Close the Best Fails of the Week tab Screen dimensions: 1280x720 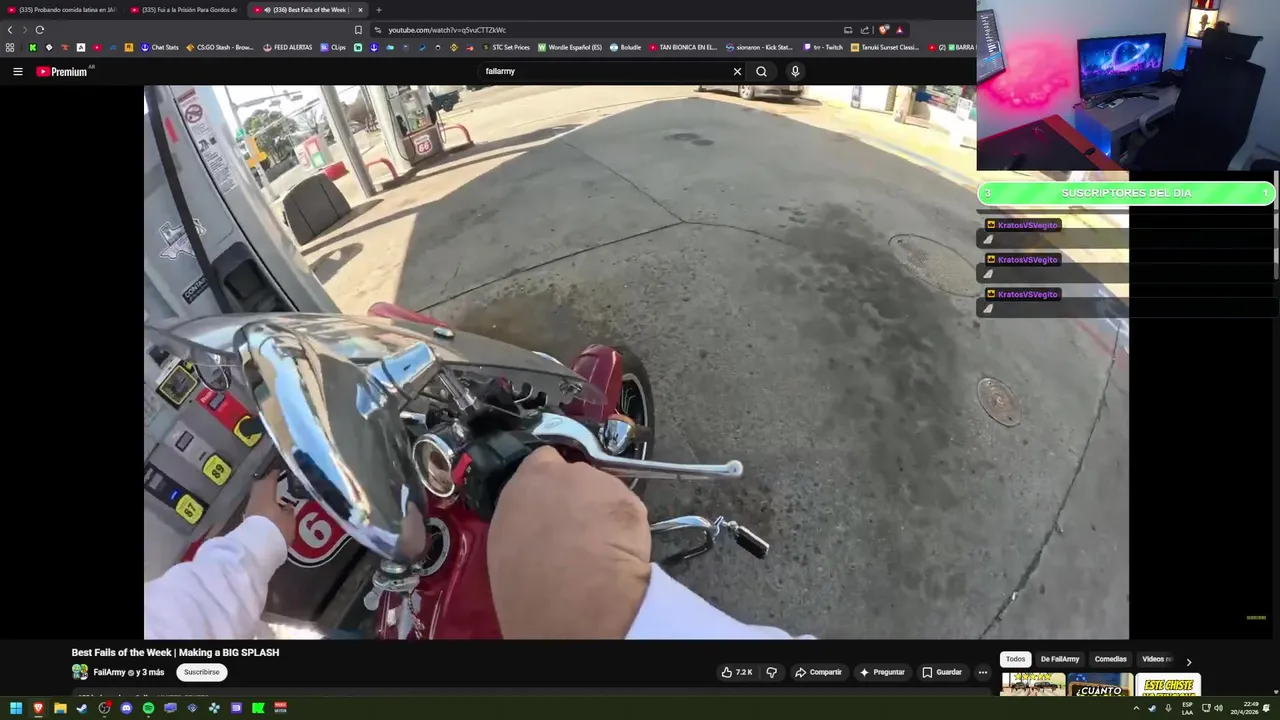pyautogui.click(x=360, y=10)
